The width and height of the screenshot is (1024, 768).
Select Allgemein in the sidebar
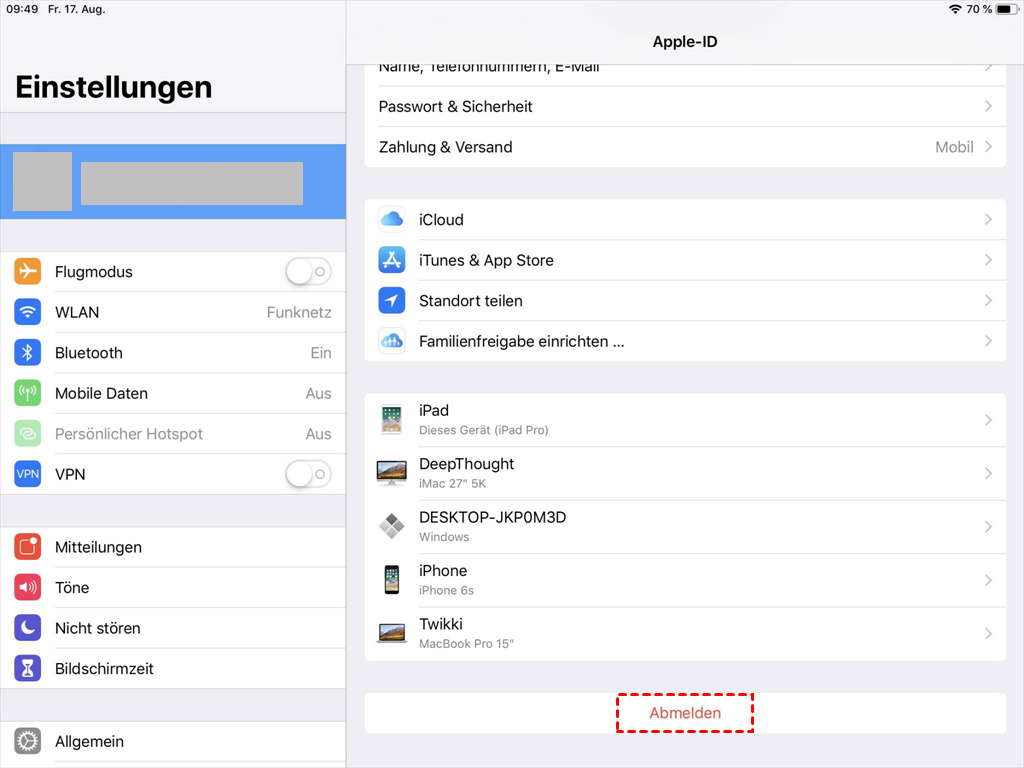(172, 742)
